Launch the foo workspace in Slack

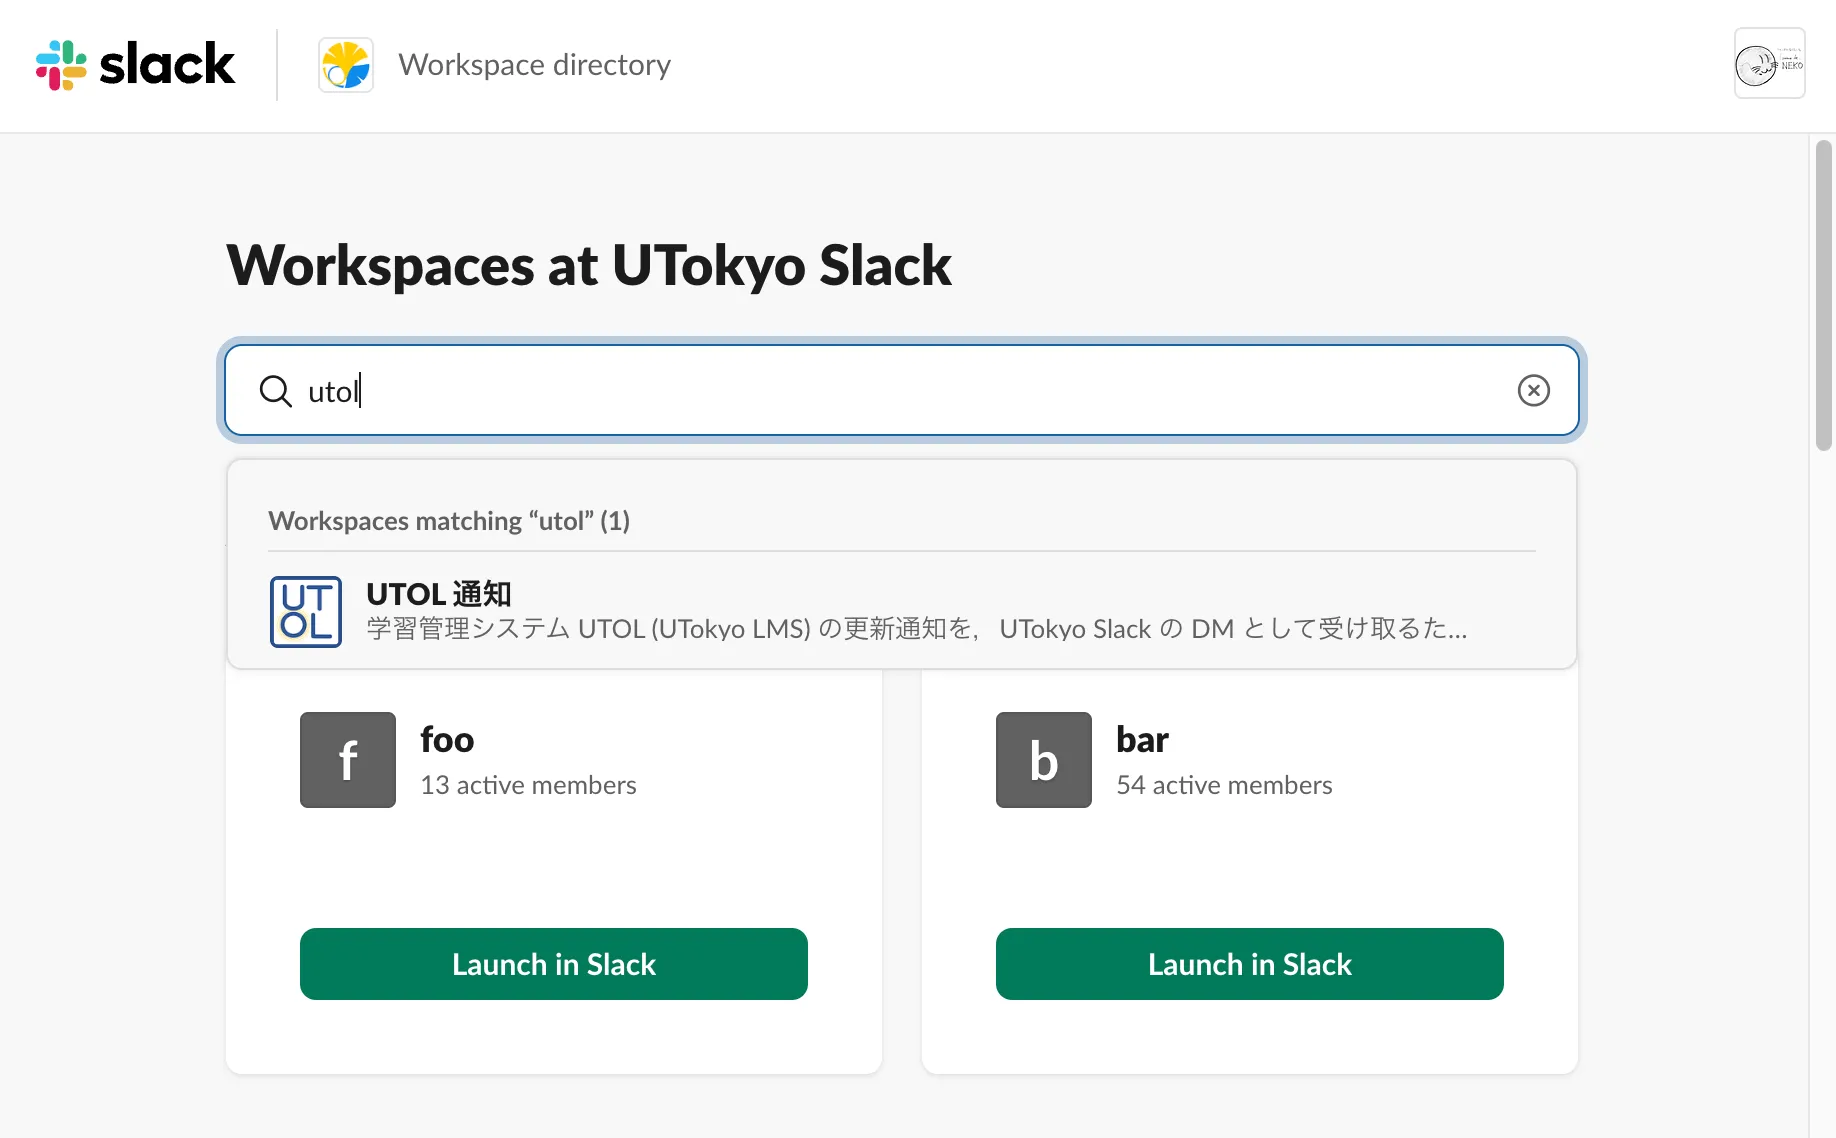pos(553,964)
